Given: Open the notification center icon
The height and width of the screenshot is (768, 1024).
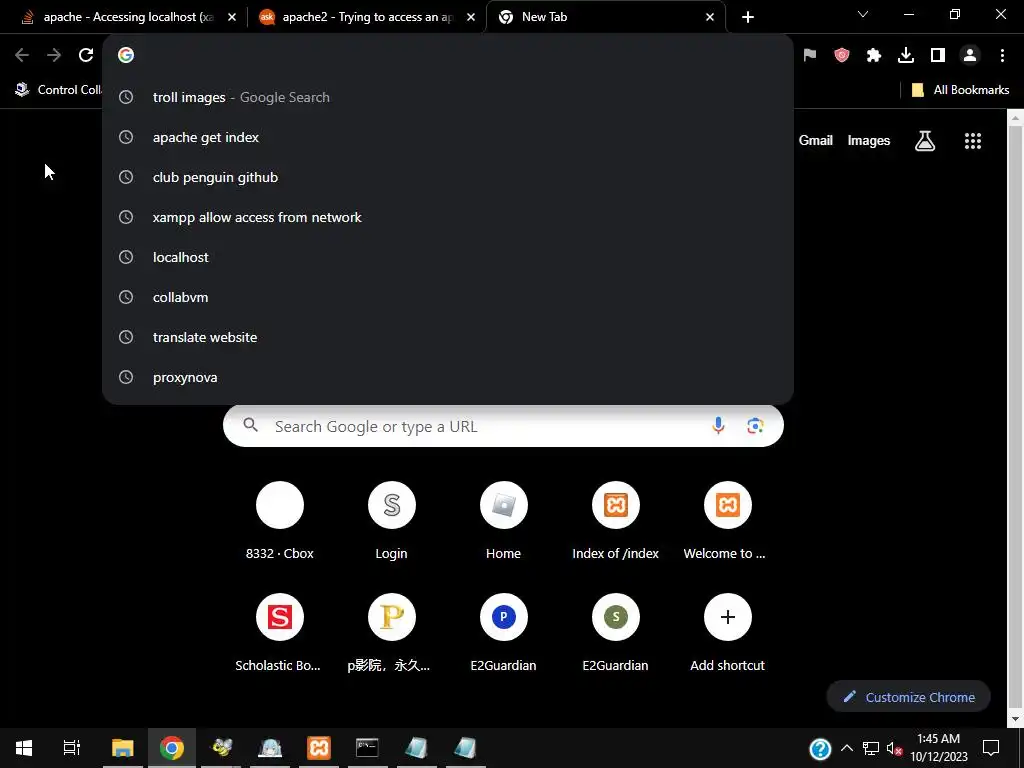Looking at the screenshot, I should (x=991, y=748).
